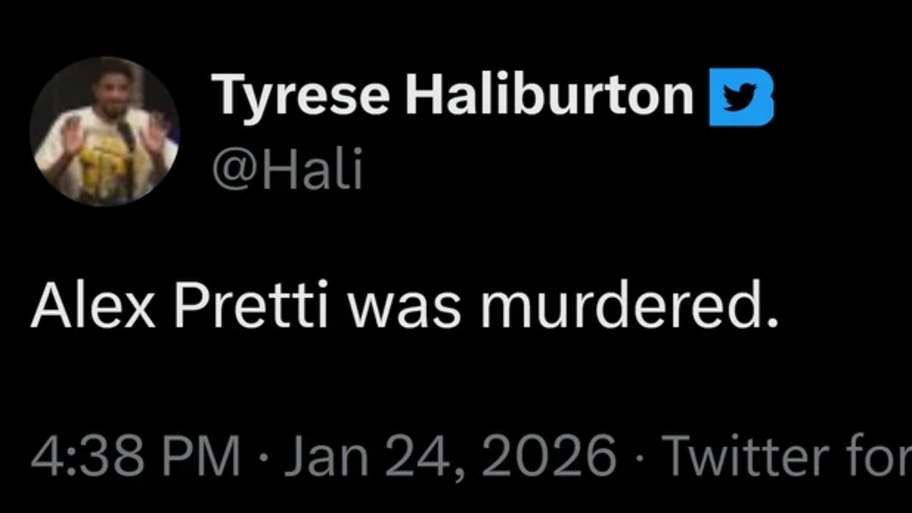The height and width of the screenshot is (513, 912).
Task: Click the yellow shirt graphic in the avatar
Action: point(106,155)
